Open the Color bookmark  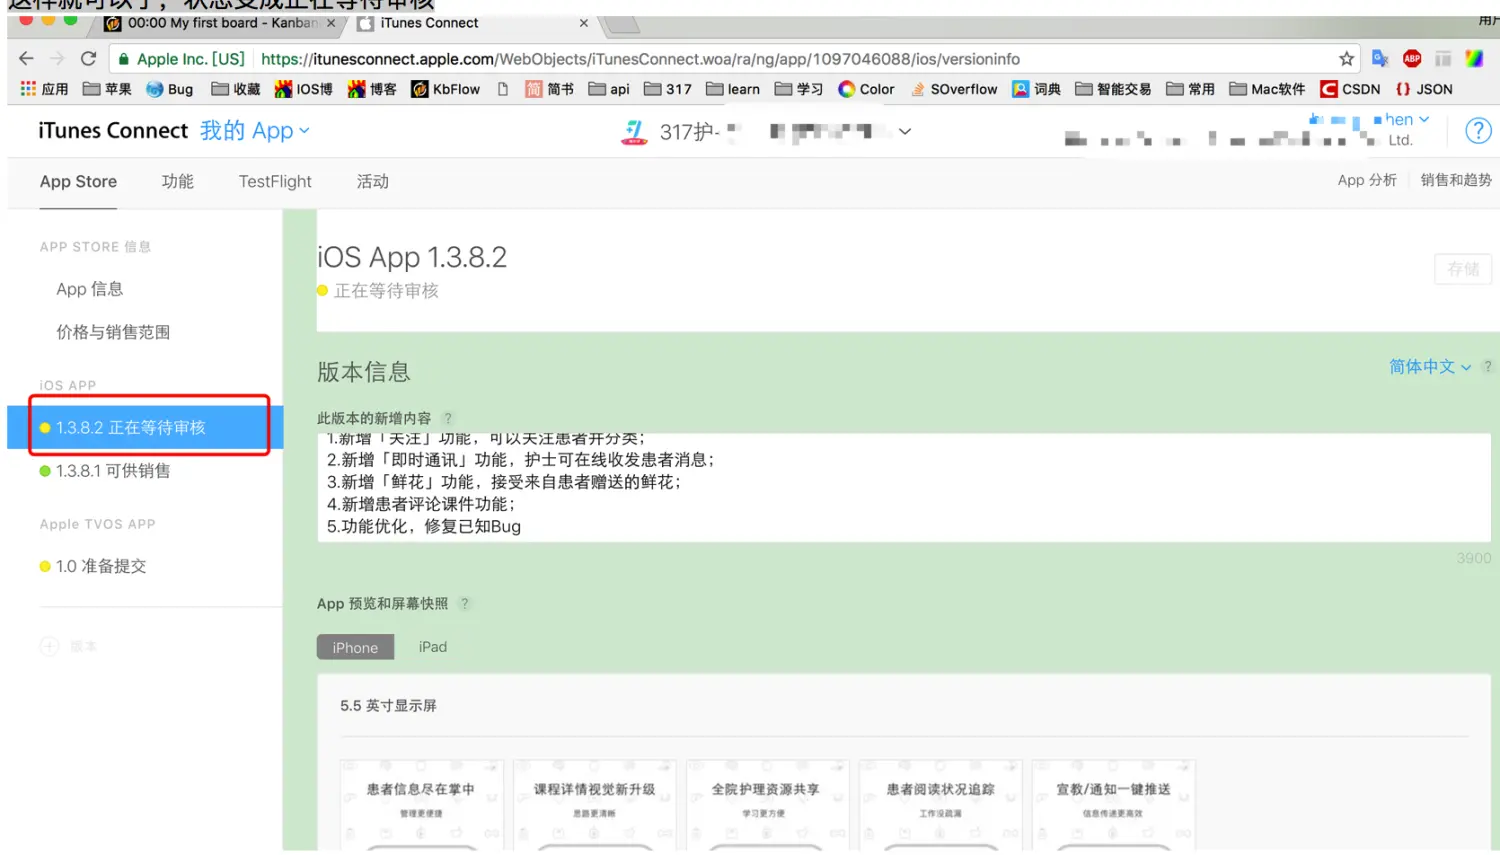point(866,89)
